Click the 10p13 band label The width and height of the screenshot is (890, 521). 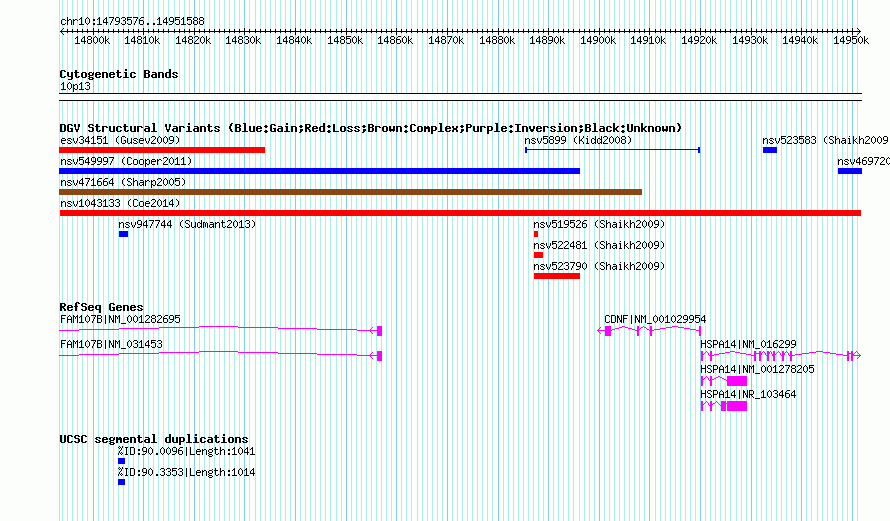coord(75,86)
